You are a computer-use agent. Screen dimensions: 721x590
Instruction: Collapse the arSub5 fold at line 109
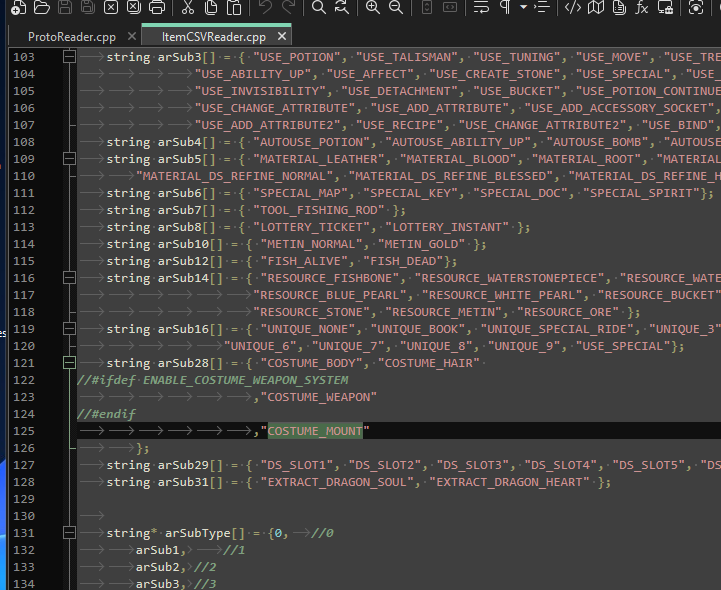pyautogui.click(x=69, y=159)
